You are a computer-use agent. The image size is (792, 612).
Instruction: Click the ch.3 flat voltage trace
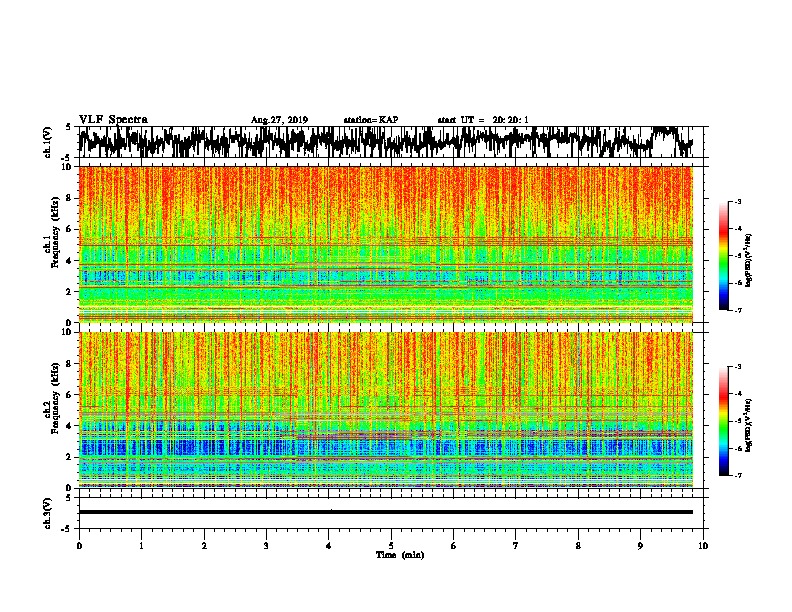pyautogui.click(x=385, y=512)
